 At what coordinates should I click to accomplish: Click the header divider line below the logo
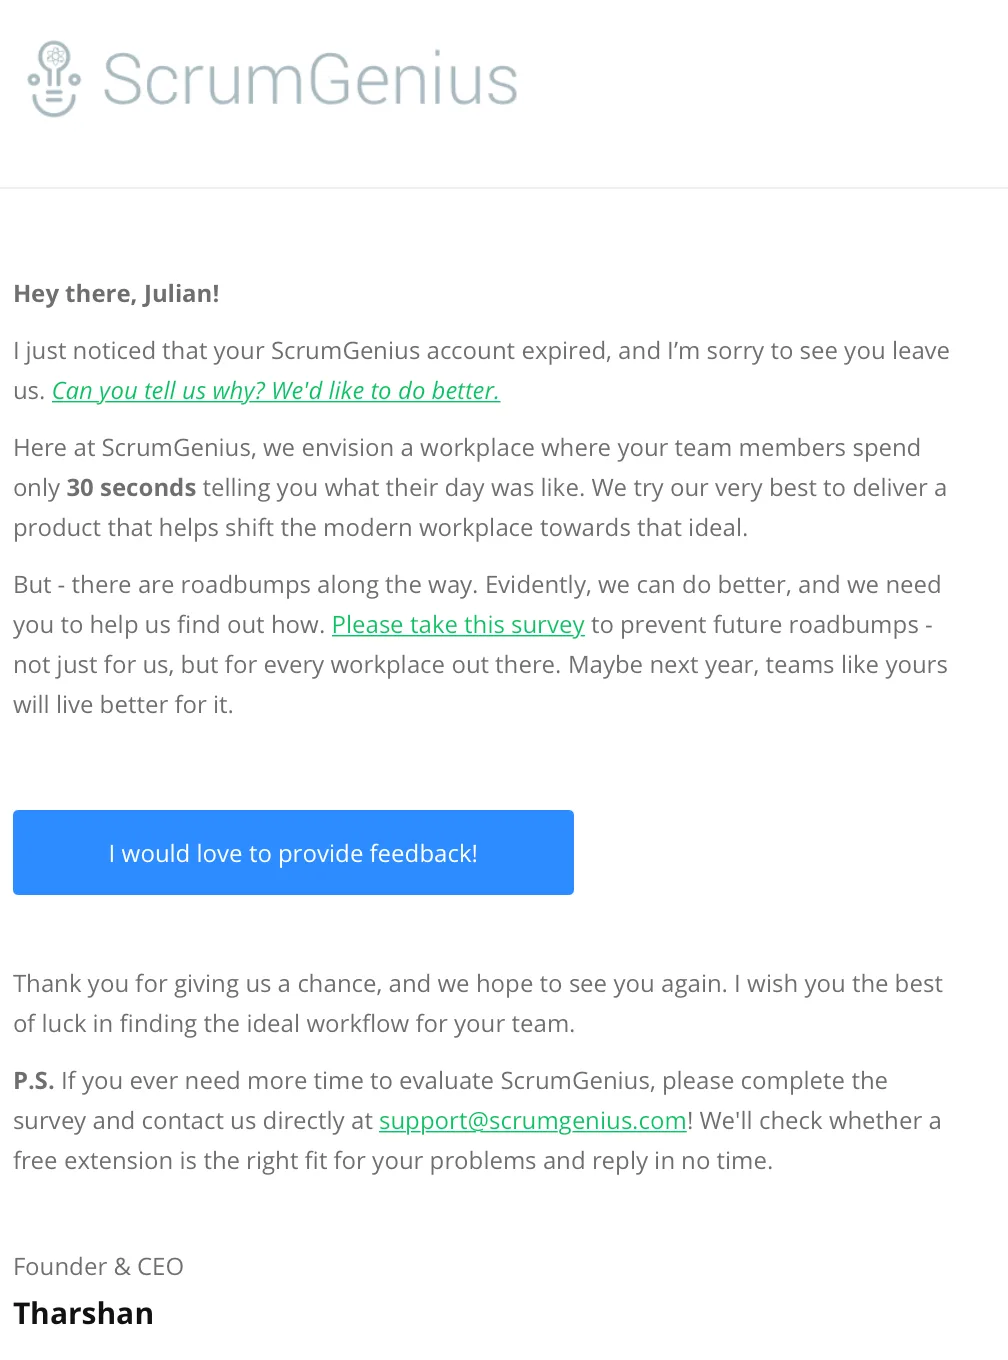(x=504, y=188)
